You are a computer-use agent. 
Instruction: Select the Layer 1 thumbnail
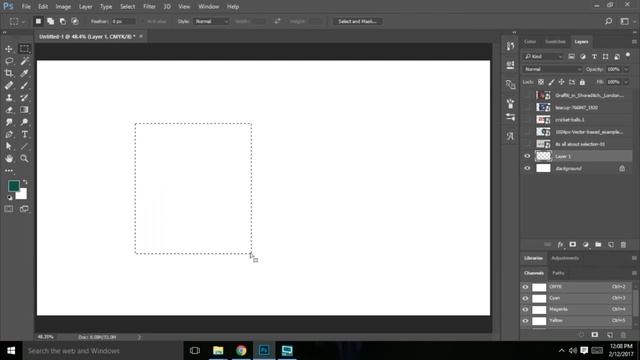(543, 156)
